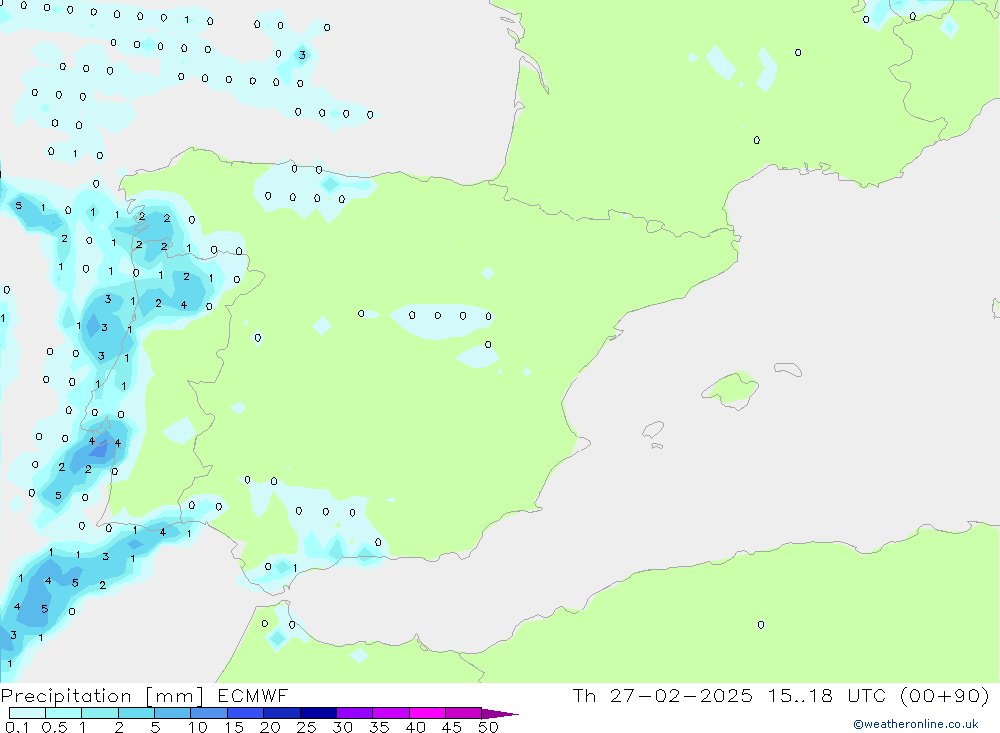Image resolution: width=1000 pixels, height=733 pixels.
Task: Click the purple swatch between 35 and 40
Action: coord(390,713)
